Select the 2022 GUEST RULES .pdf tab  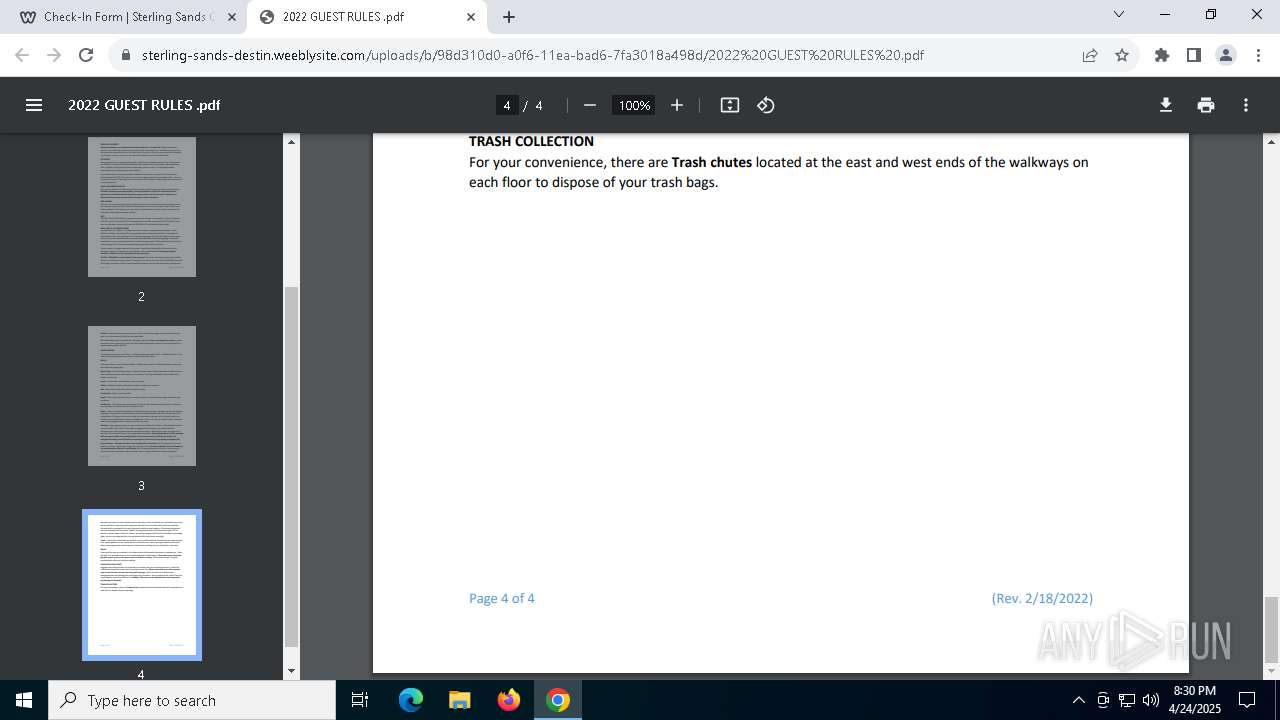[366, 17]
